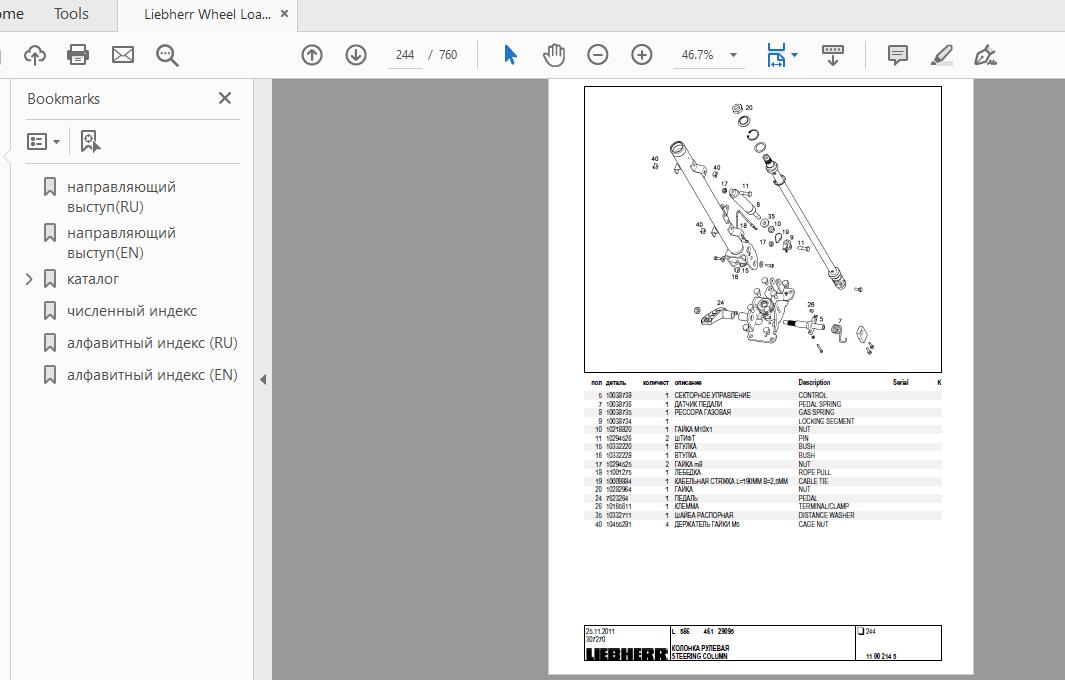Viewport: 1065px width, 680px height.
Task: Upload file to cloud icon
Action: click(x=35, y=55)
